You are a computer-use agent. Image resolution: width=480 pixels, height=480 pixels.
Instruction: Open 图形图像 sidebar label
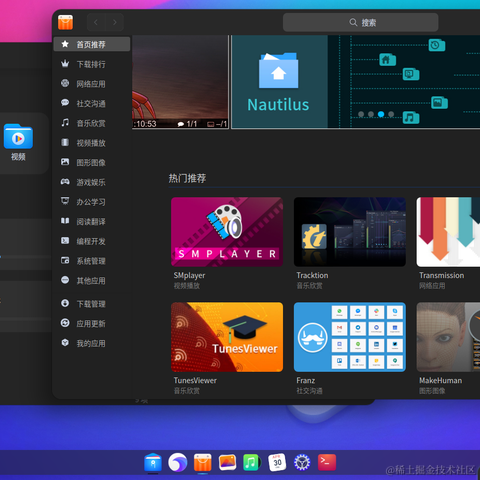coord(91,162)
